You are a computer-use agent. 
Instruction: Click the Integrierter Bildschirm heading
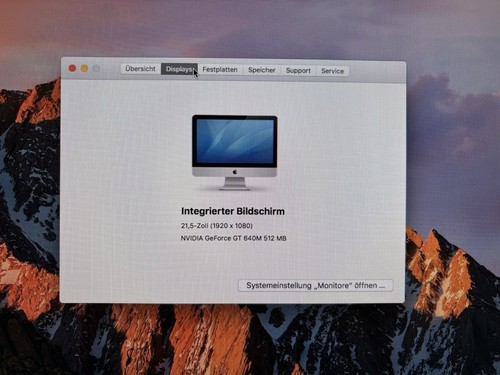coord(233,211)
